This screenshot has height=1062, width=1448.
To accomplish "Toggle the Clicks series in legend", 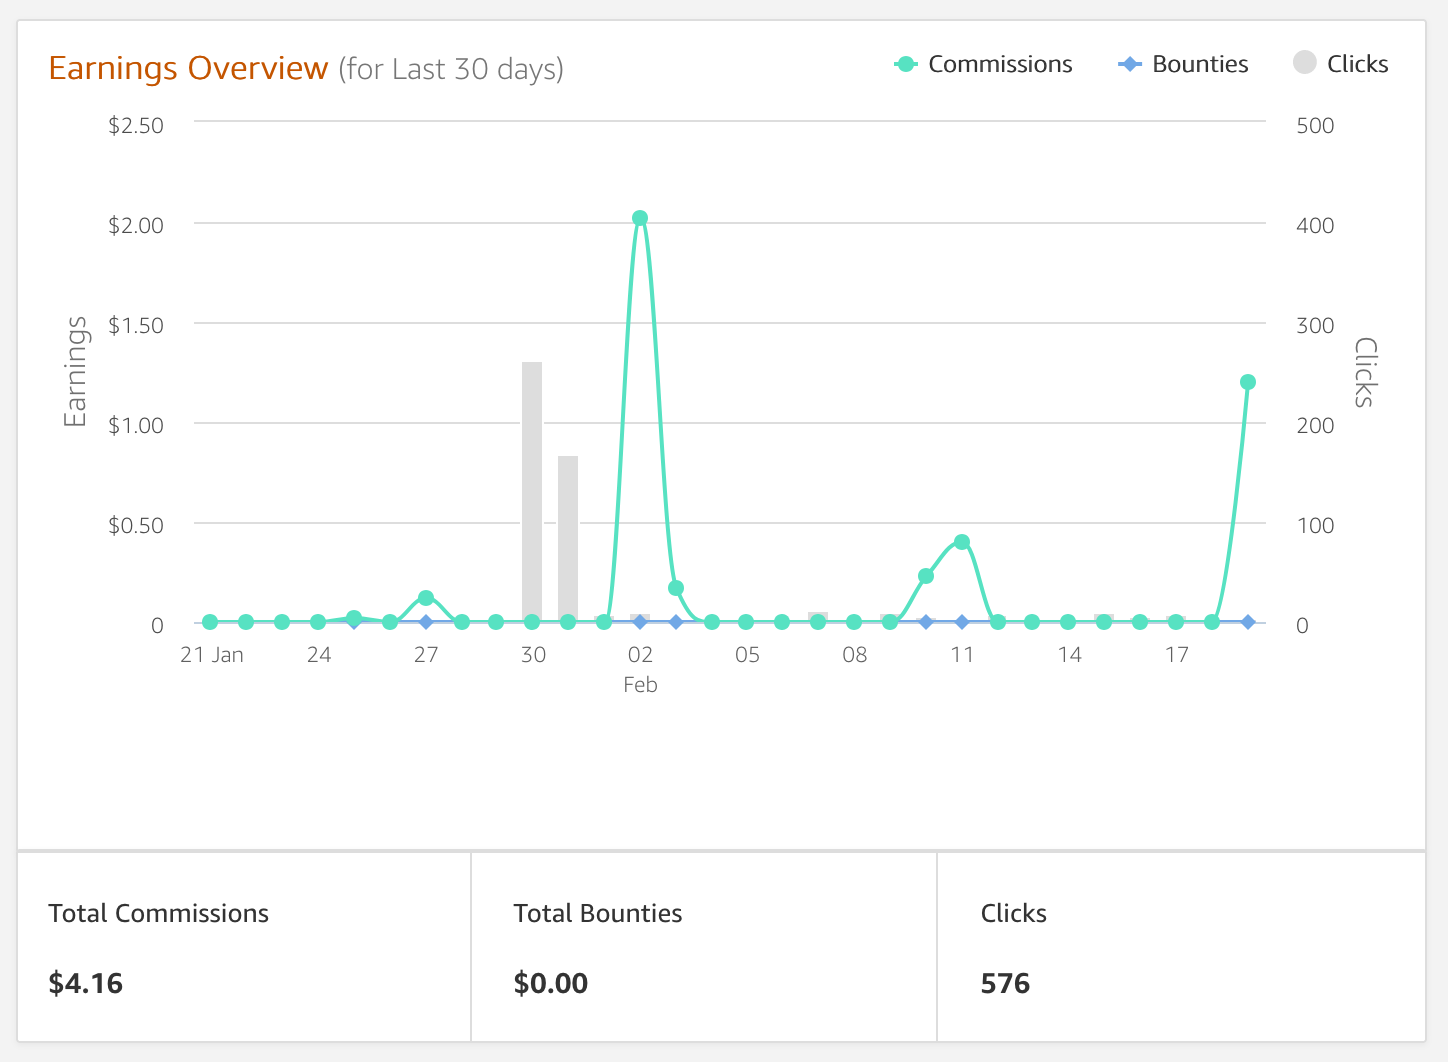I will (1341, 64).
